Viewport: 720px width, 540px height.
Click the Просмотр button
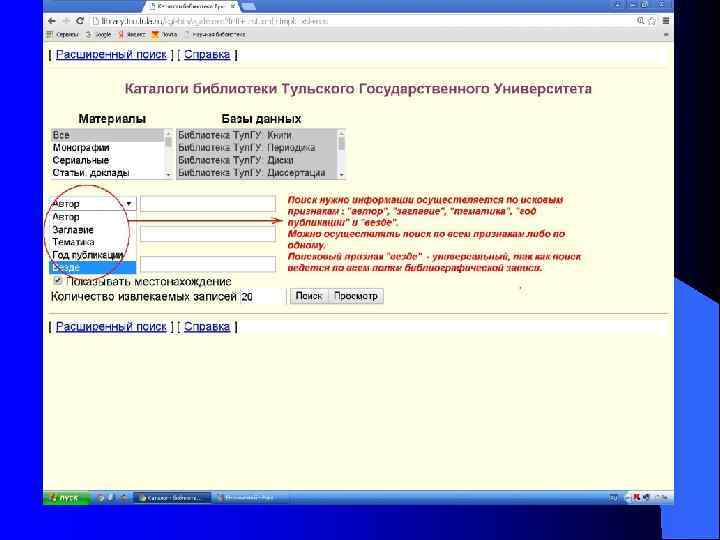(x=356, y=296)
